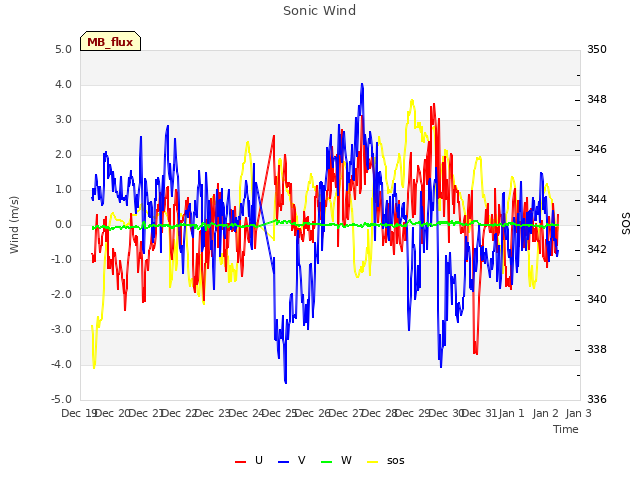640x480 pixels.
Task: Click the blue V peak near Dec 27
Action: (x=362, y=85)
